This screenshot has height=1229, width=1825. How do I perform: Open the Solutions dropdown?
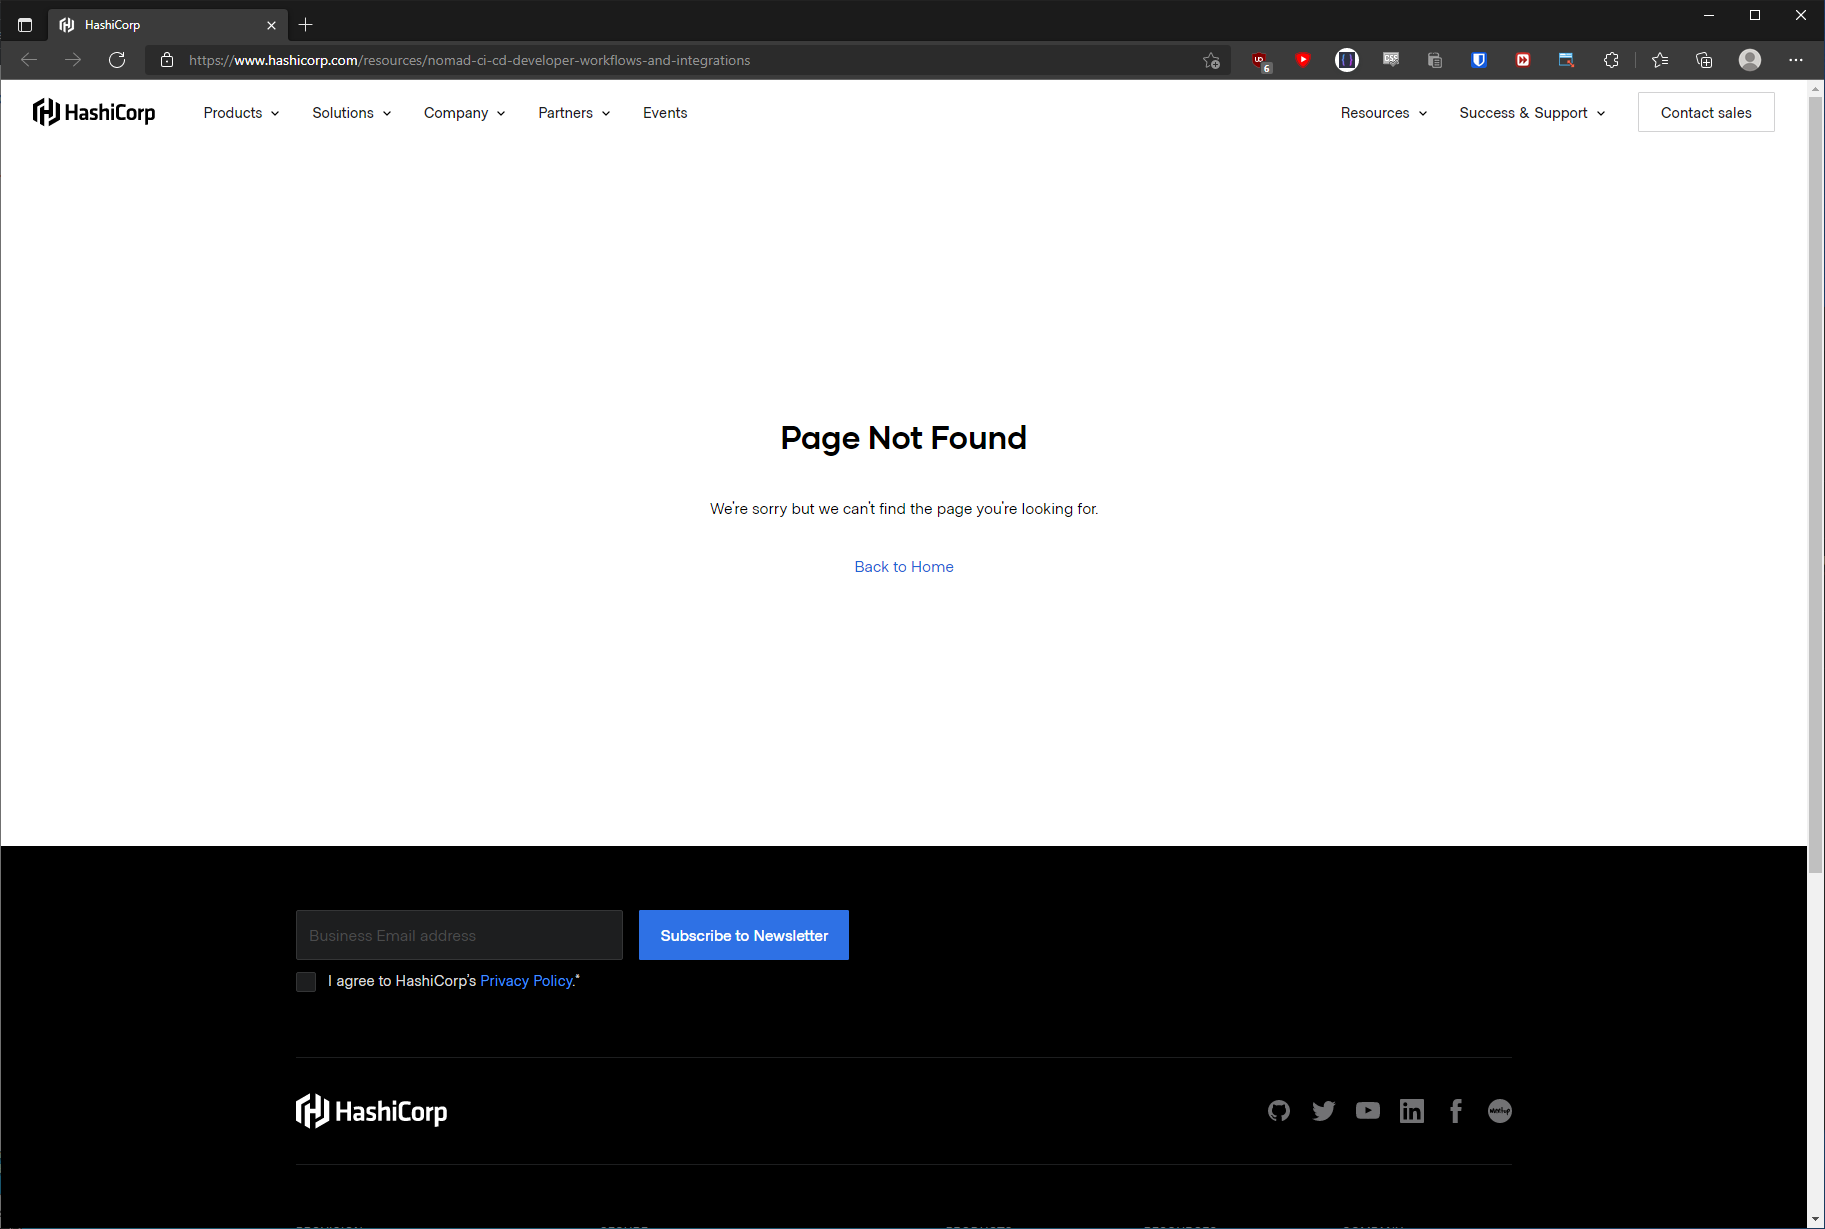350,113
